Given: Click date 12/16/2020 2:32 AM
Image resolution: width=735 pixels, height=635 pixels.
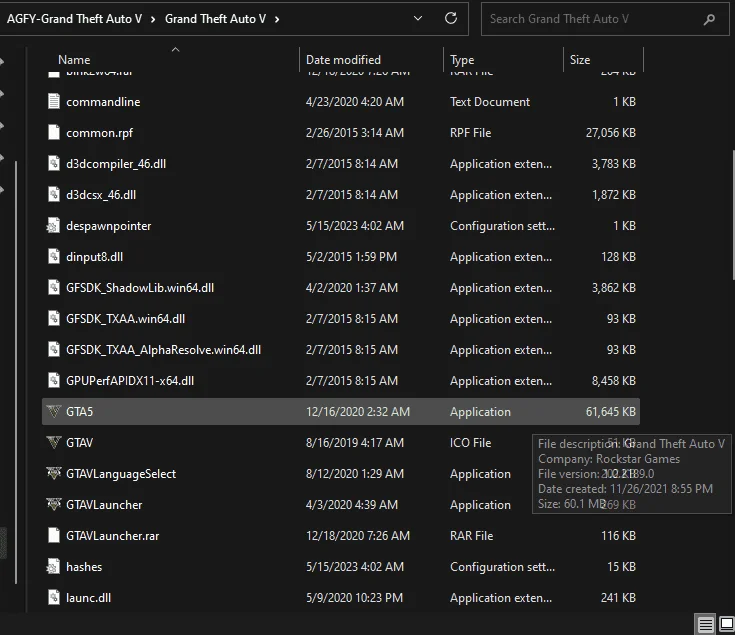Looking at the screenshot, I should click(x=358, y=411).
